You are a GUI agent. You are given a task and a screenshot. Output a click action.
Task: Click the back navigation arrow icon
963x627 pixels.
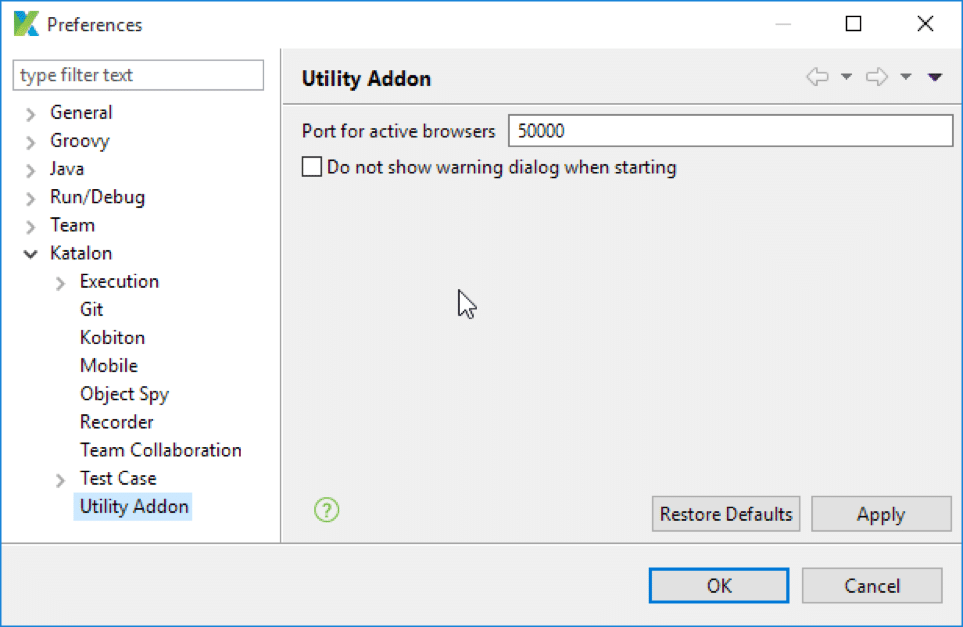pos(817,78)
